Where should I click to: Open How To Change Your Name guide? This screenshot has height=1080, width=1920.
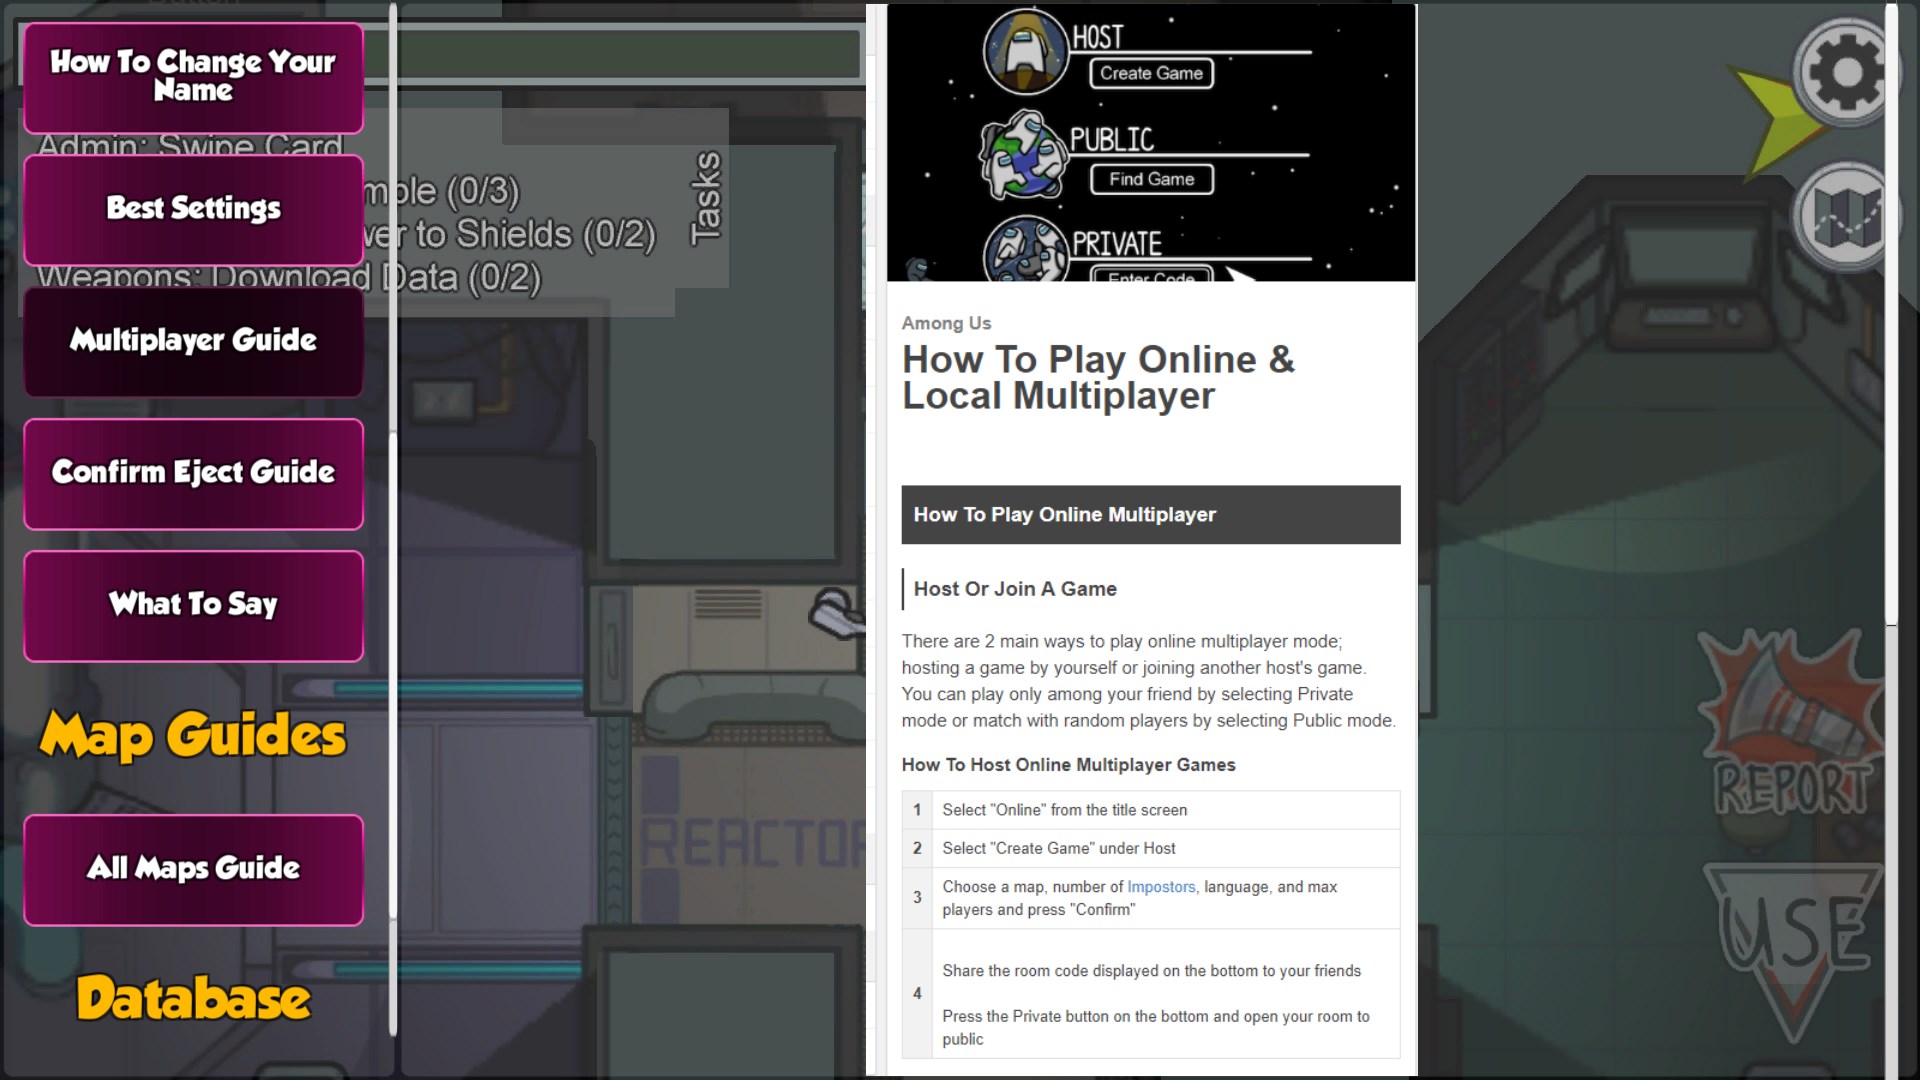pyautogui.click(x=193, y=77)
